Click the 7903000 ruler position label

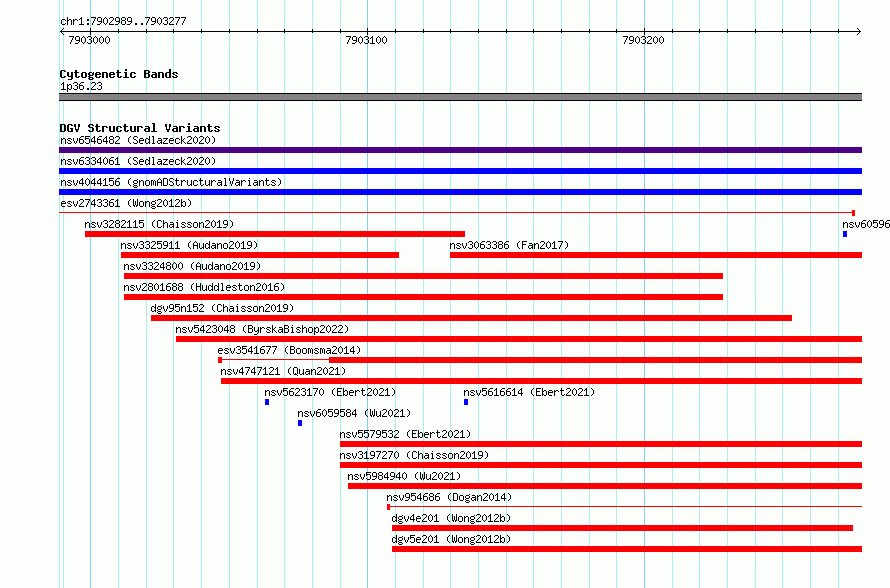click(89, 40)
